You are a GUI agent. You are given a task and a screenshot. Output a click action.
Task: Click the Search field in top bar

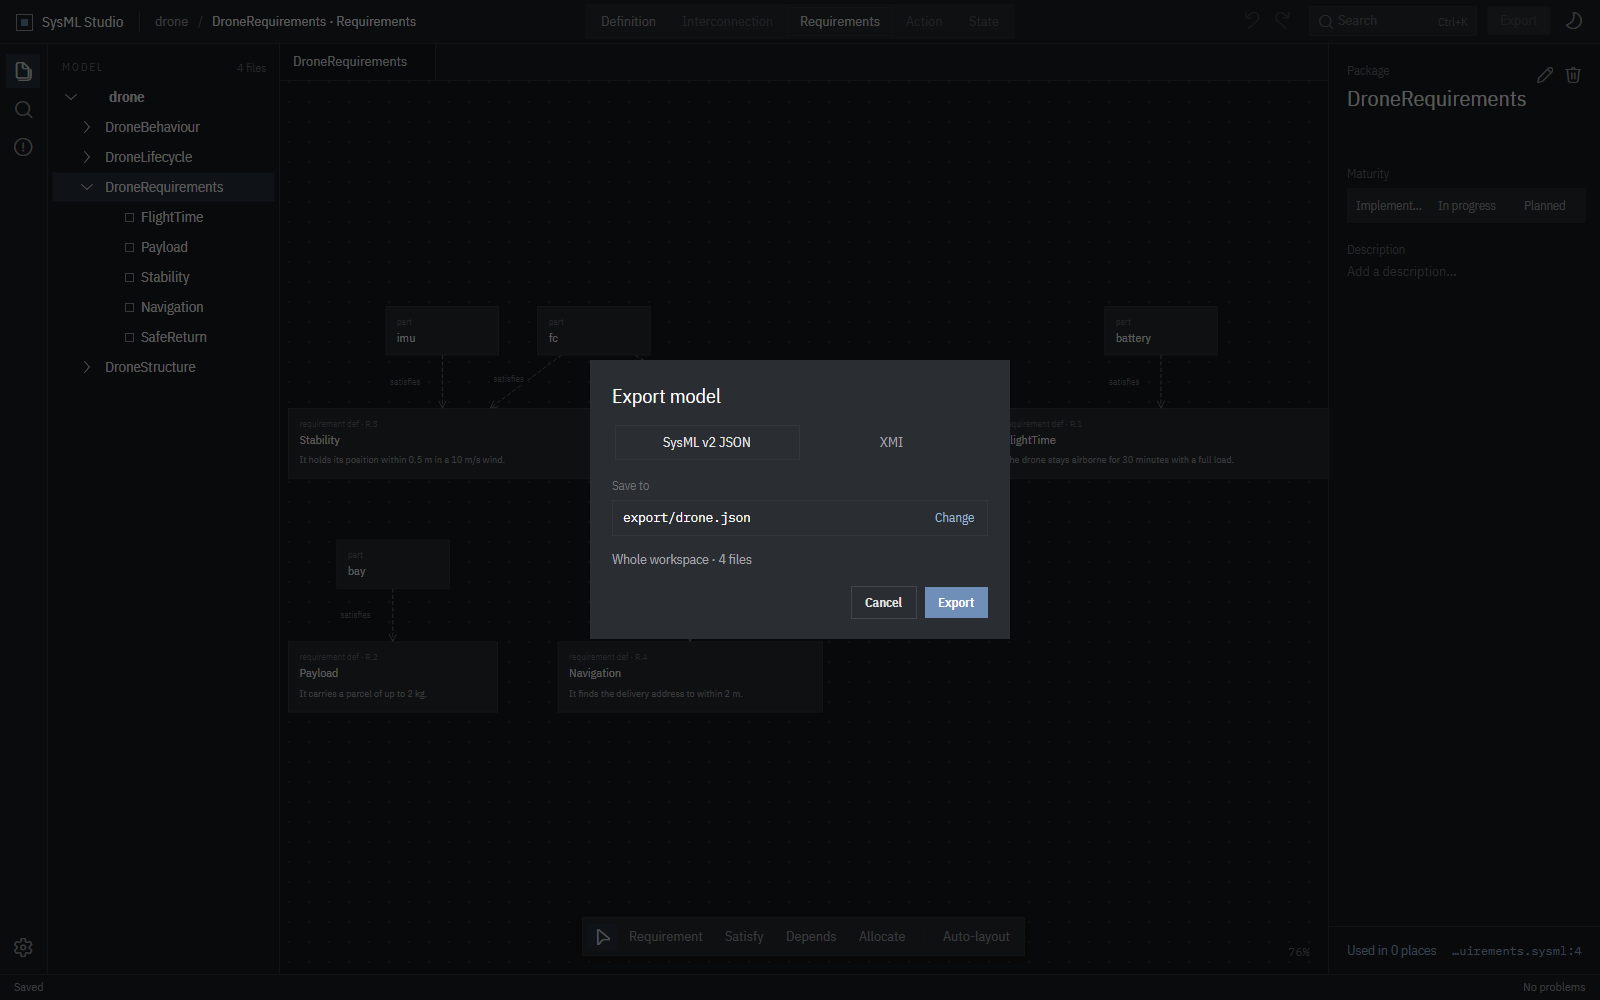1393,21
